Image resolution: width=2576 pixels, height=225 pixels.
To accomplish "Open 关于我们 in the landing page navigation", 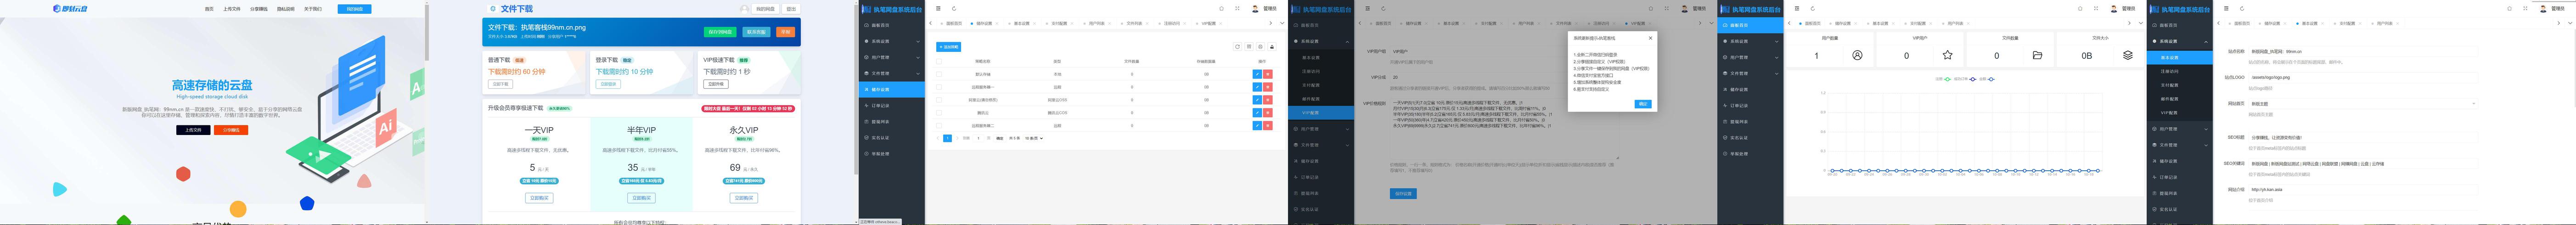I will (313, 9).
